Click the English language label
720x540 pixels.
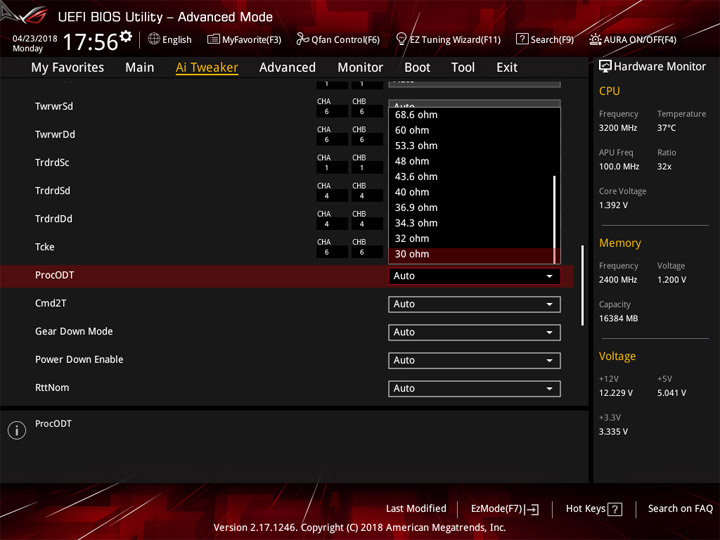pos(177,40)
